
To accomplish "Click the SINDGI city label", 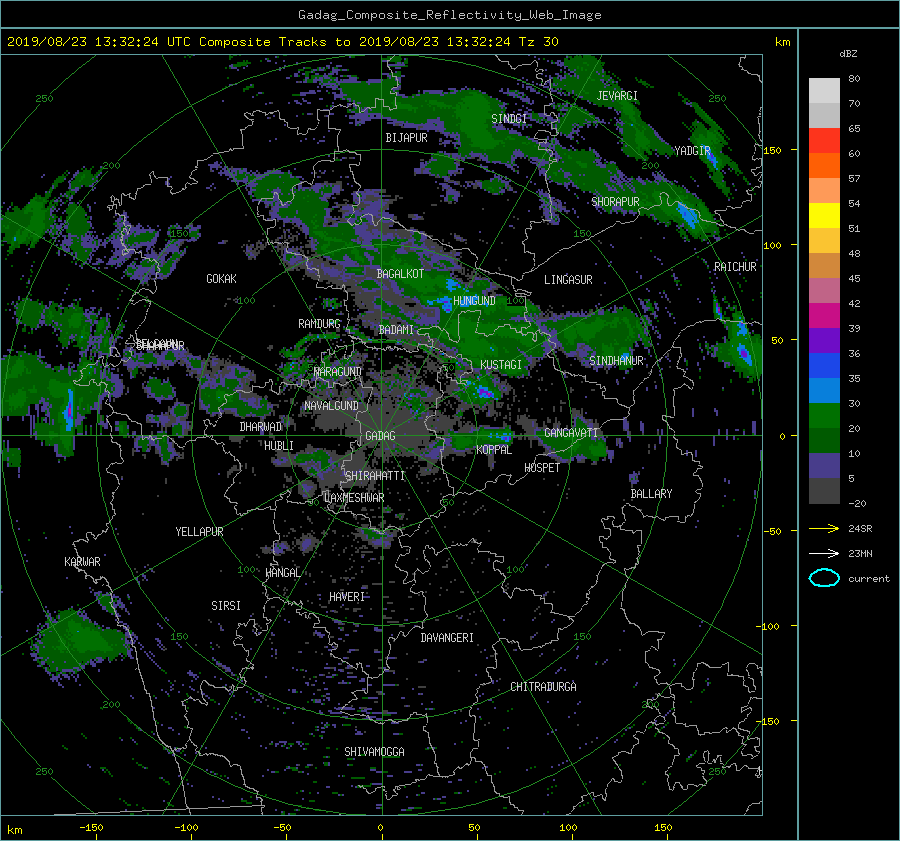I will pos(509,118).
